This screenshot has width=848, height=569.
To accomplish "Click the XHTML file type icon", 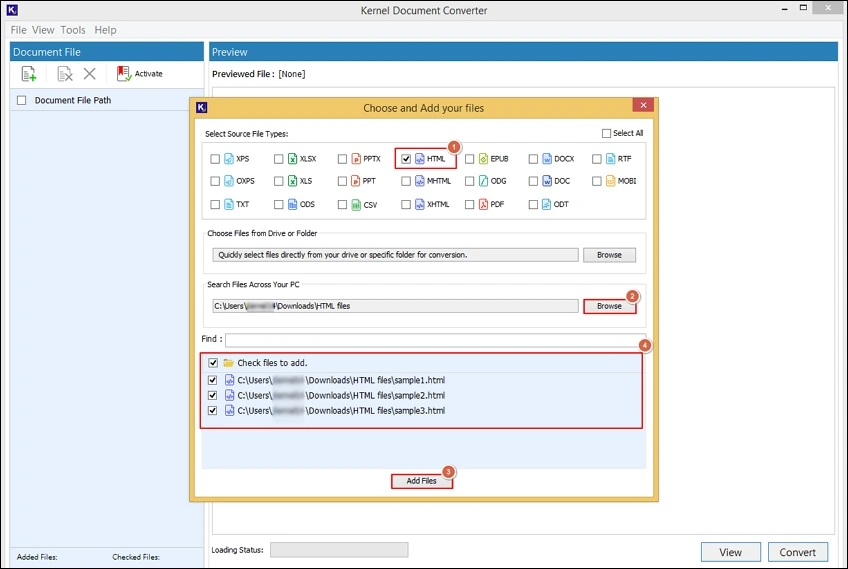I will point(420,204).
